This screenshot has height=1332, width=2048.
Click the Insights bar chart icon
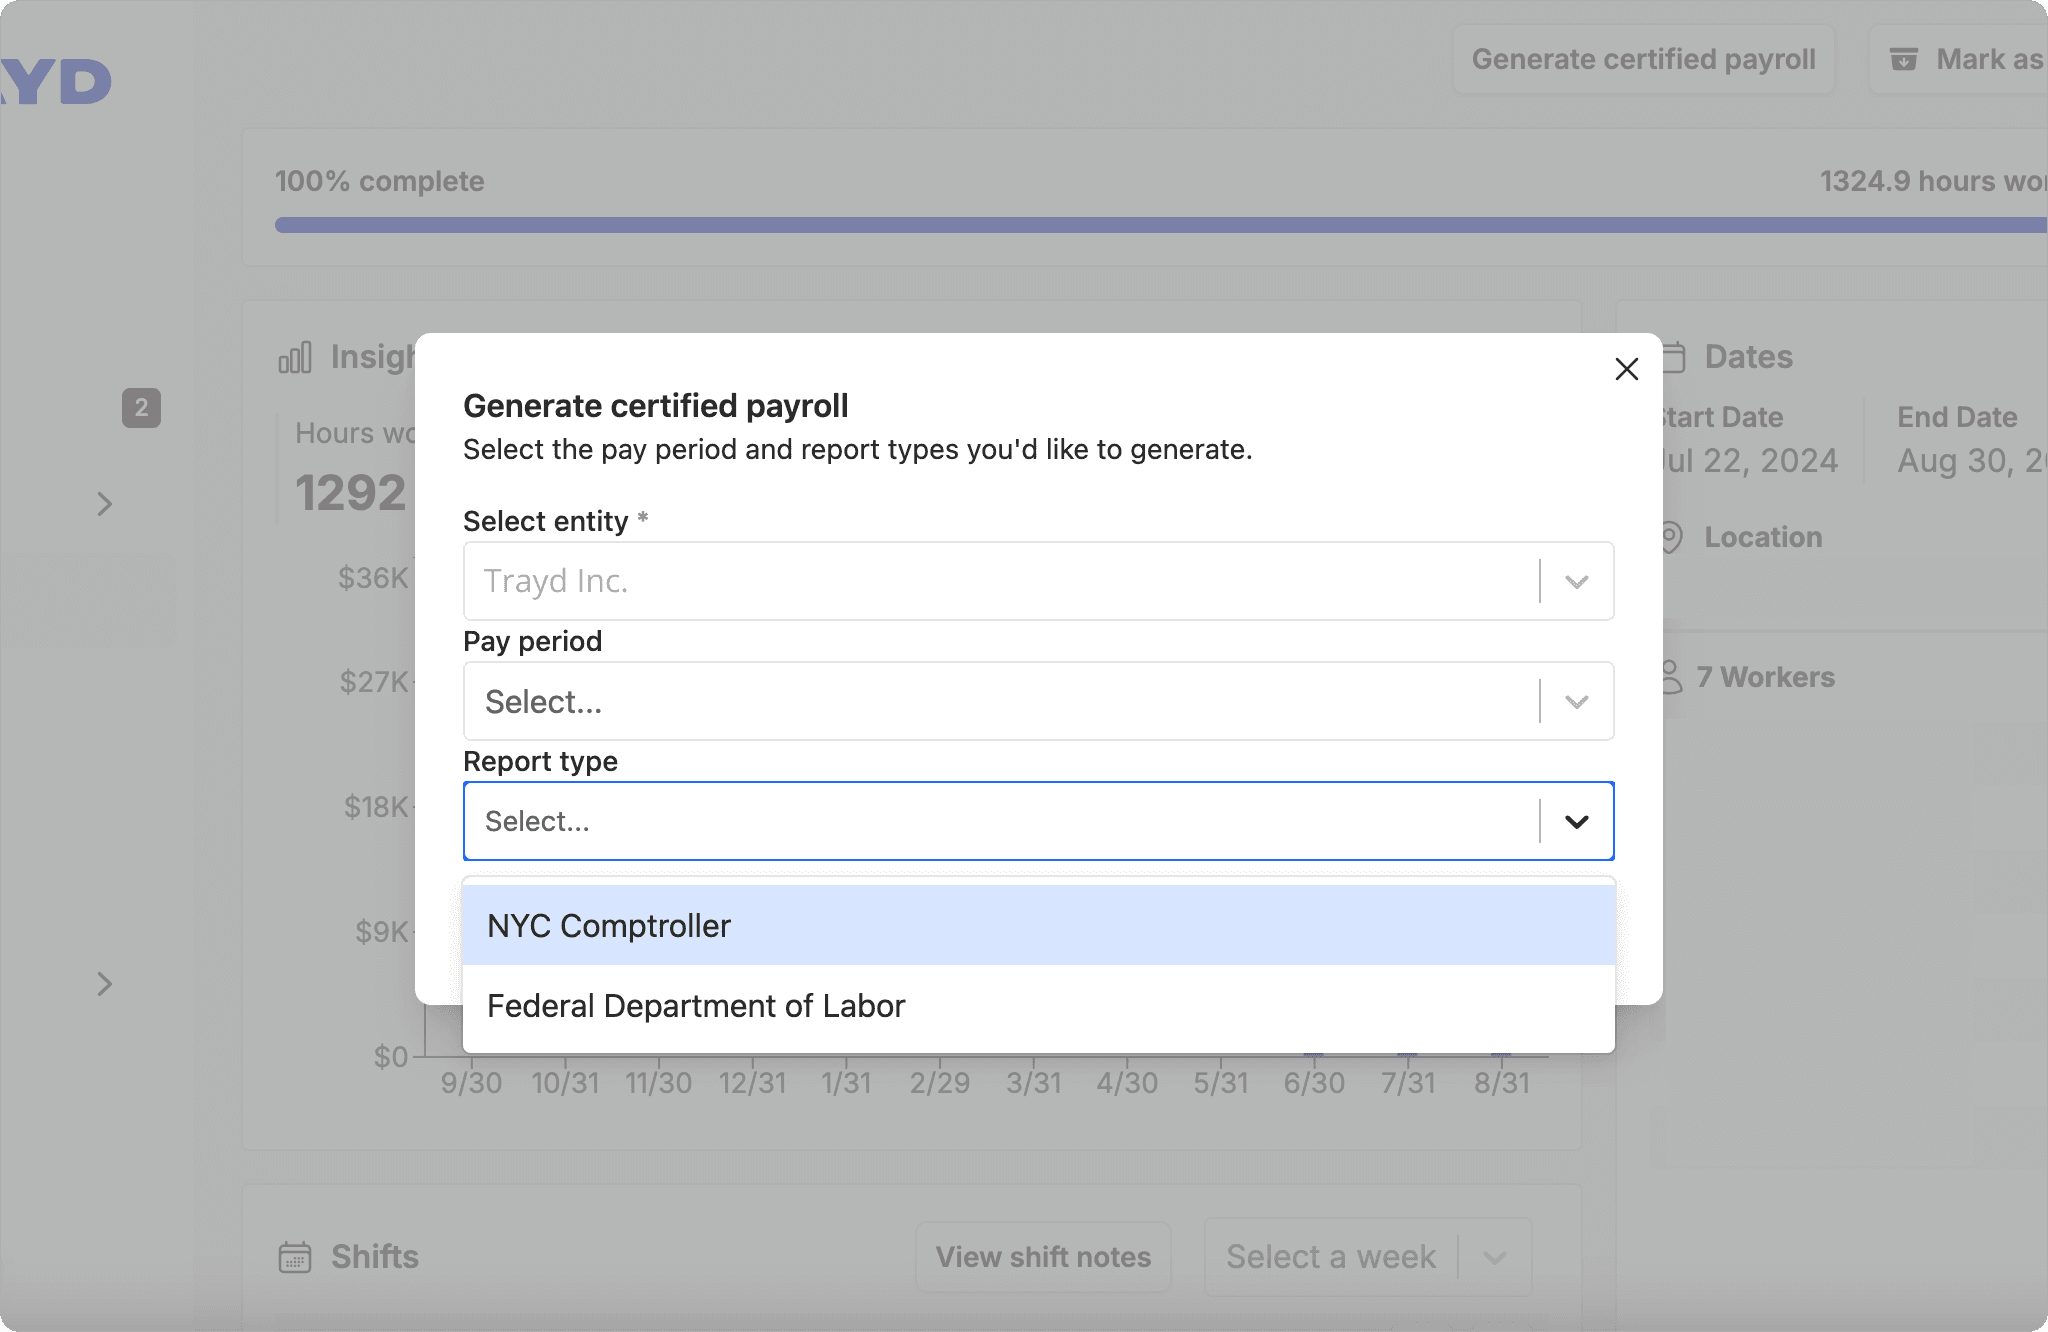[295, 357]
